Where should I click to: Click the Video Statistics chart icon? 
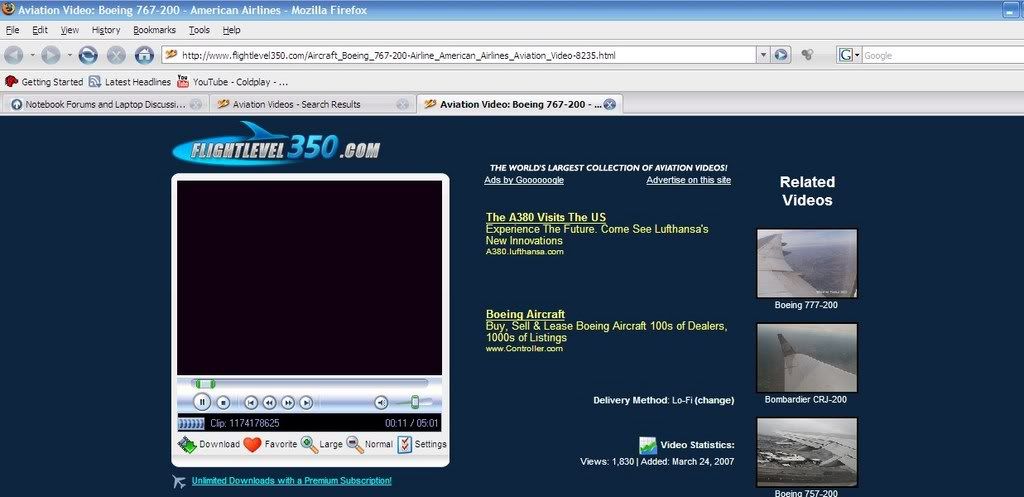coord(648,445)
